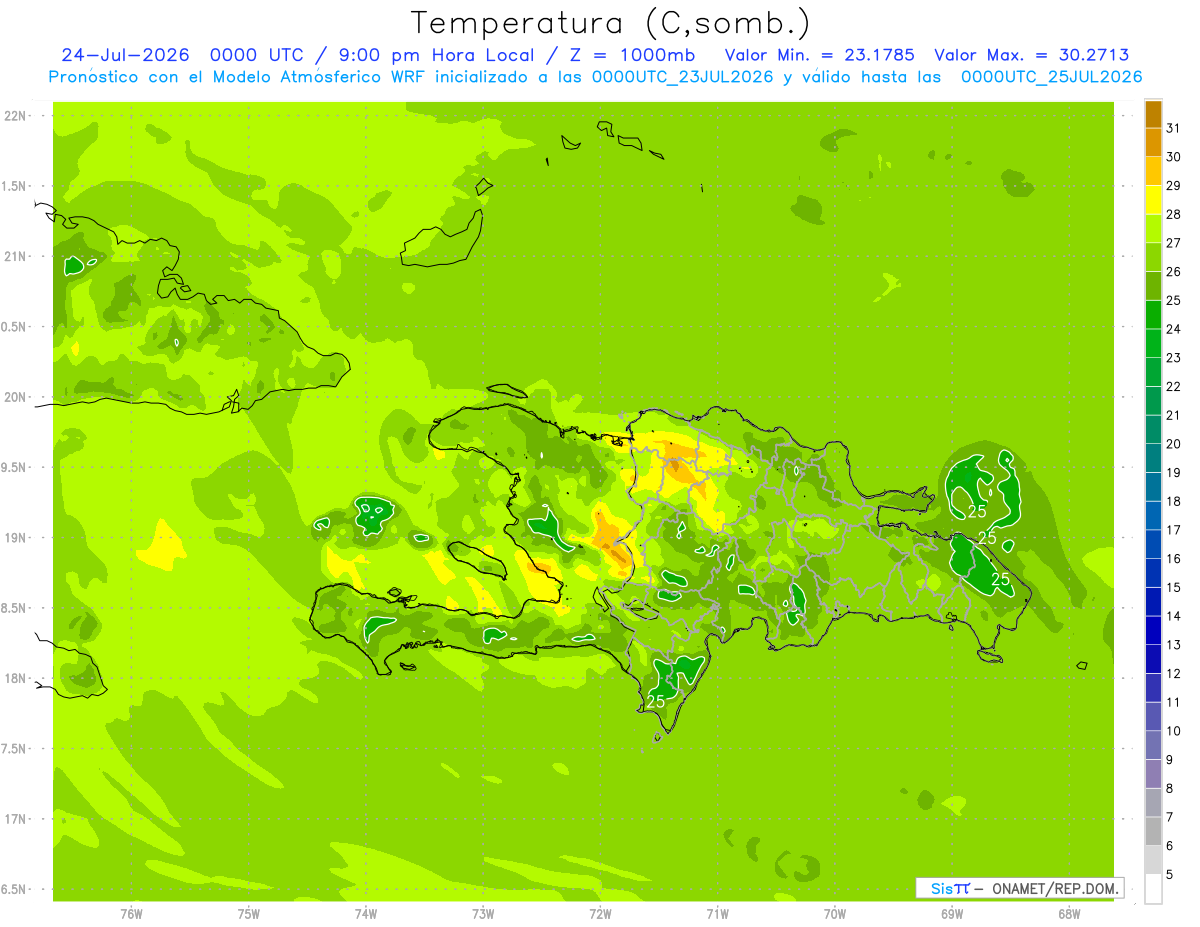
Task: Click the "5" colorbar scale label
Action: (1170, 875)
